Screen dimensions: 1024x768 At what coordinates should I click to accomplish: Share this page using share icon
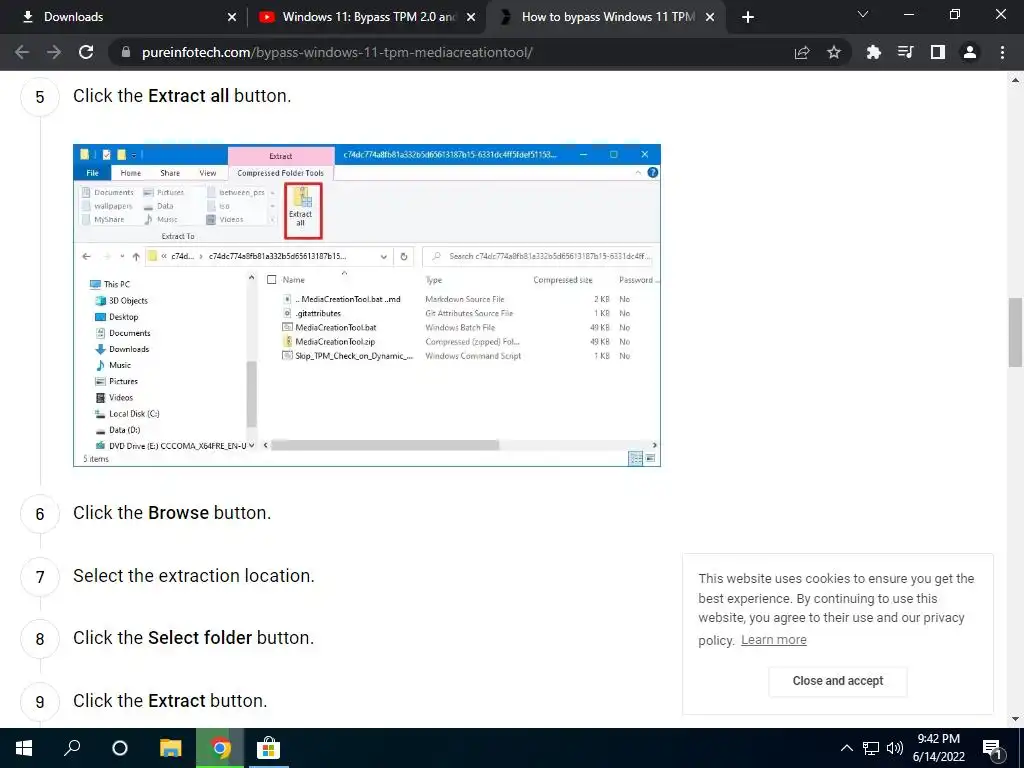click(802, 52)
